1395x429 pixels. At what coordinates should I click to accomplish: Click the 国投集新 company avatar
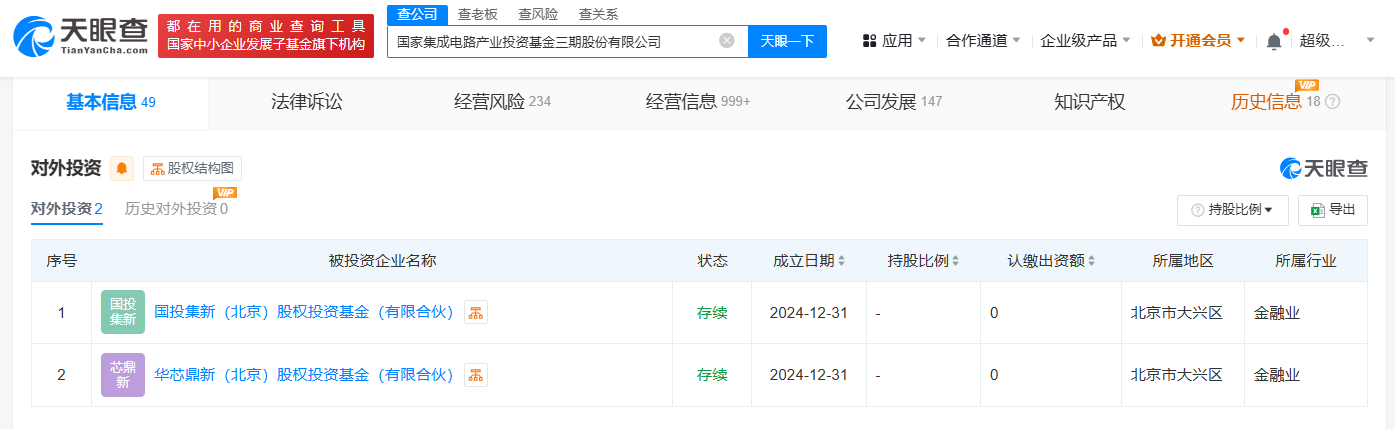pyautogui.click(x=123, y=312)
